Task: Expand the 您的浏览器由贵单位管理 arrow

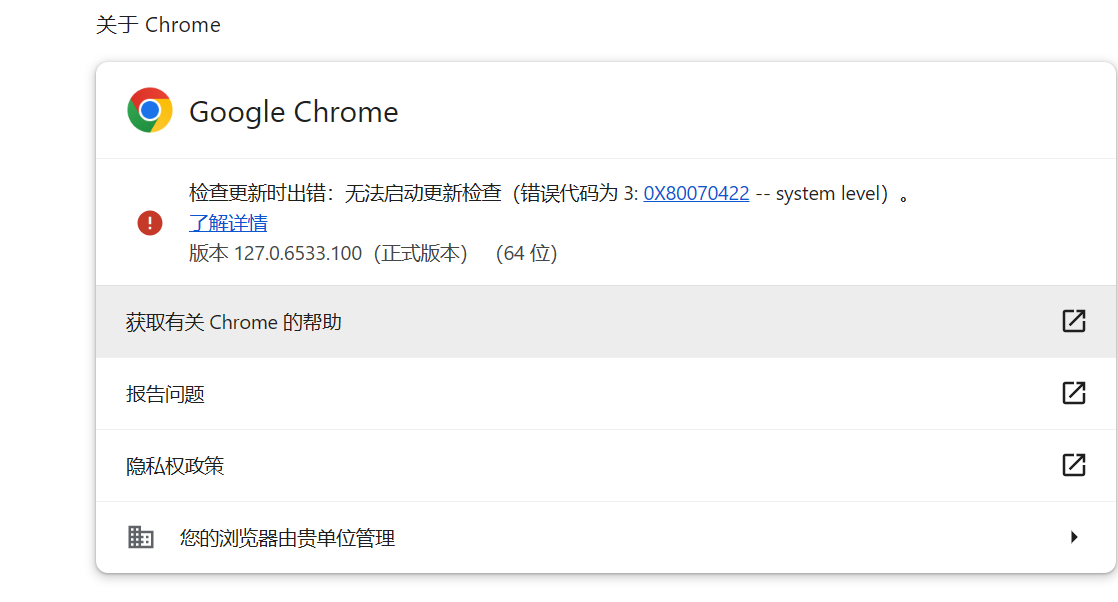Action: click(x=1074, y=537)
